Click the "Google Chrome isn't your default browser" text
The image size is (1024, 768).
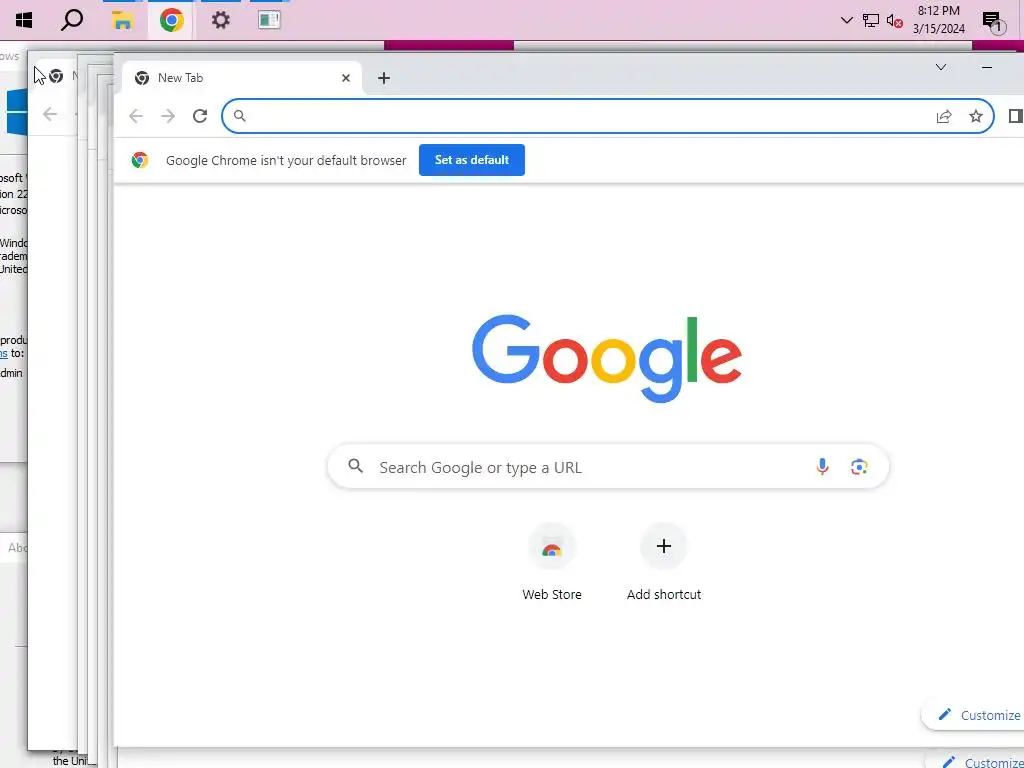pos(286,161)
